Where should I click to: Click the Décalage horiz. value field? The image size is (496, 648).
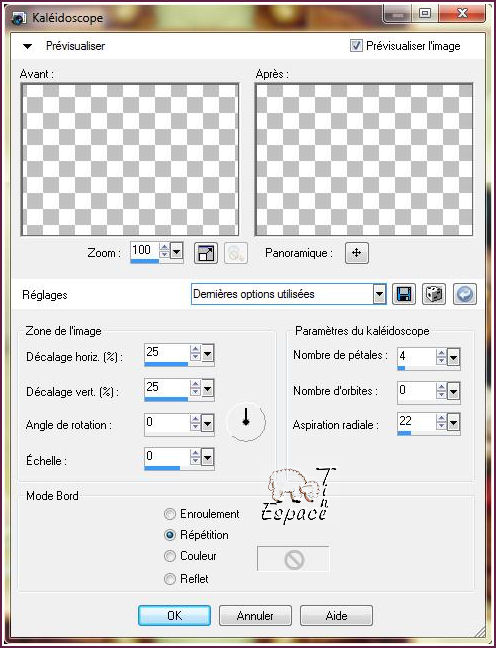[167, 352]
